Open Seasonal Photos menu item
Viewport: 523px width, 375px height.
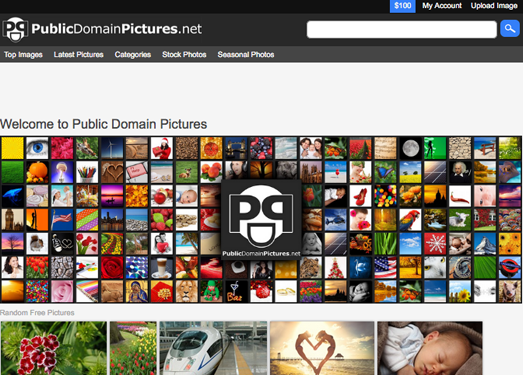pyautogui.click(x=246, y=54)
